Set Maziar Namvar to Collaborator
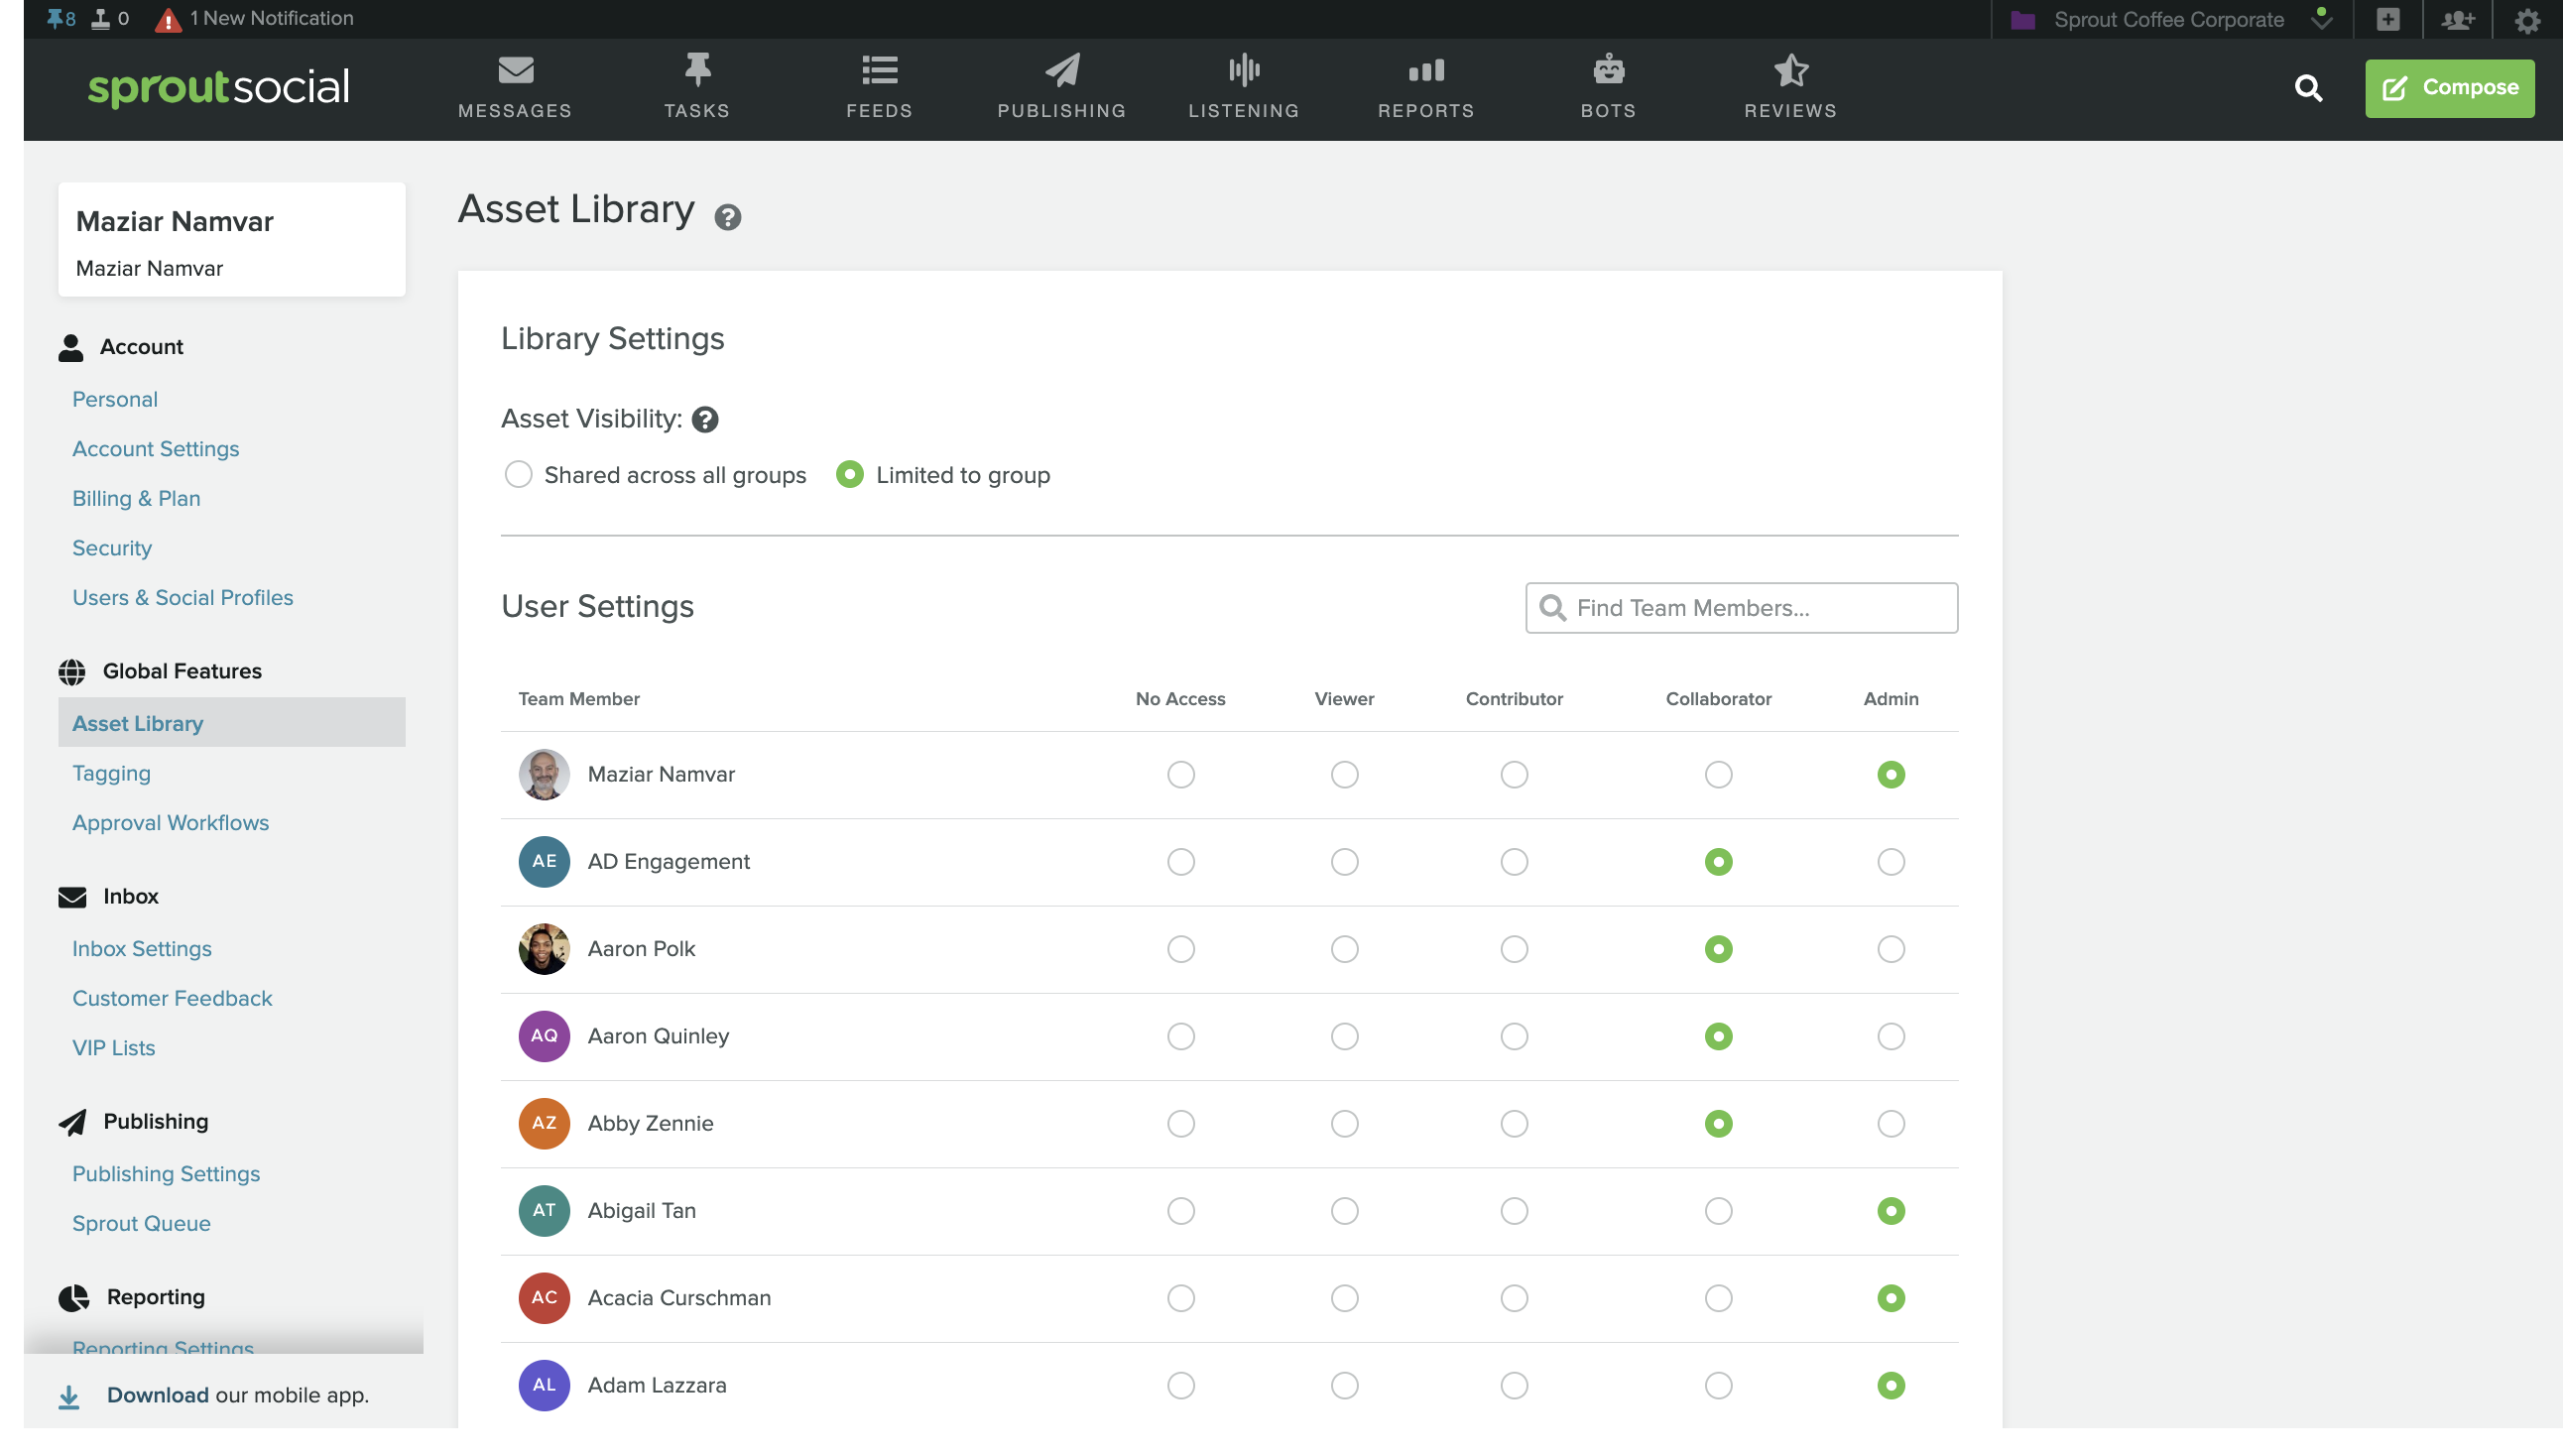The image size is (2563, 1456). [x=1718, y=775]
